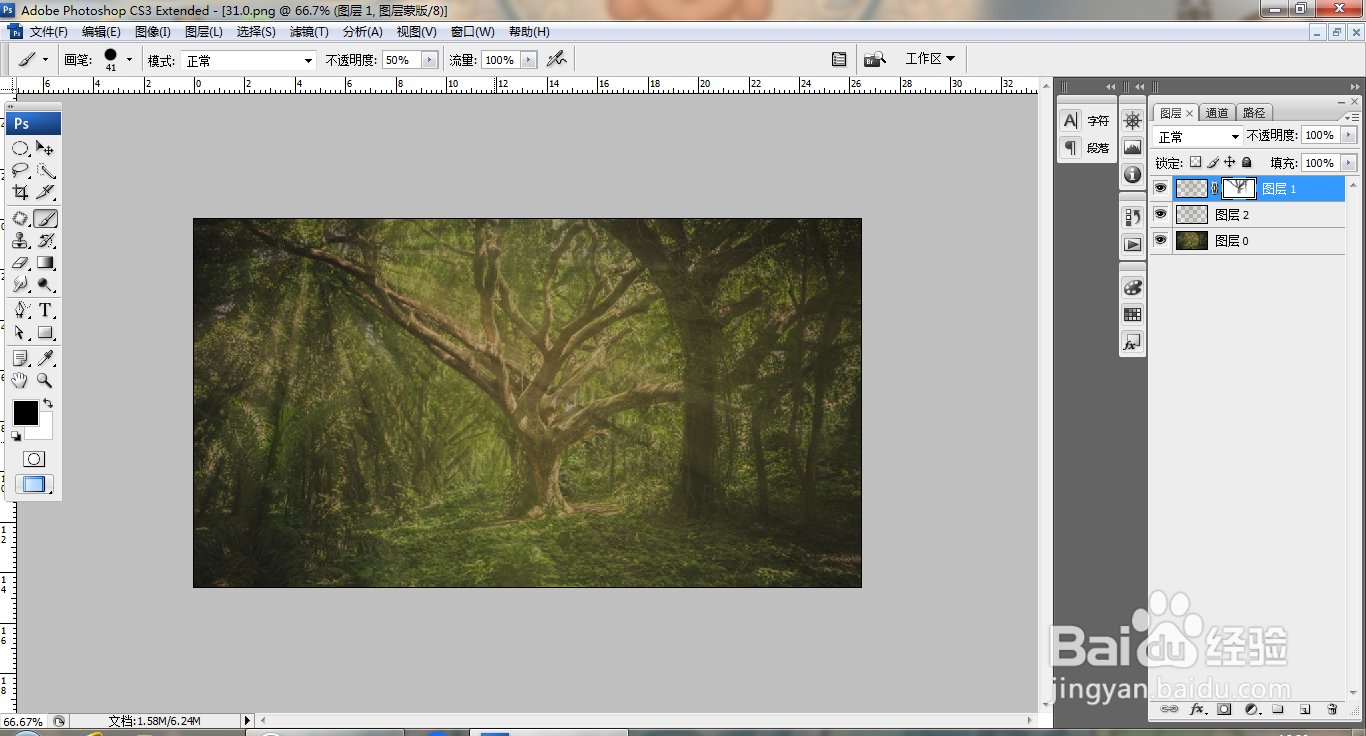Open the layer blend mode dropdown
Viewport: 1366px width, 736px height.
[1198, 136]
